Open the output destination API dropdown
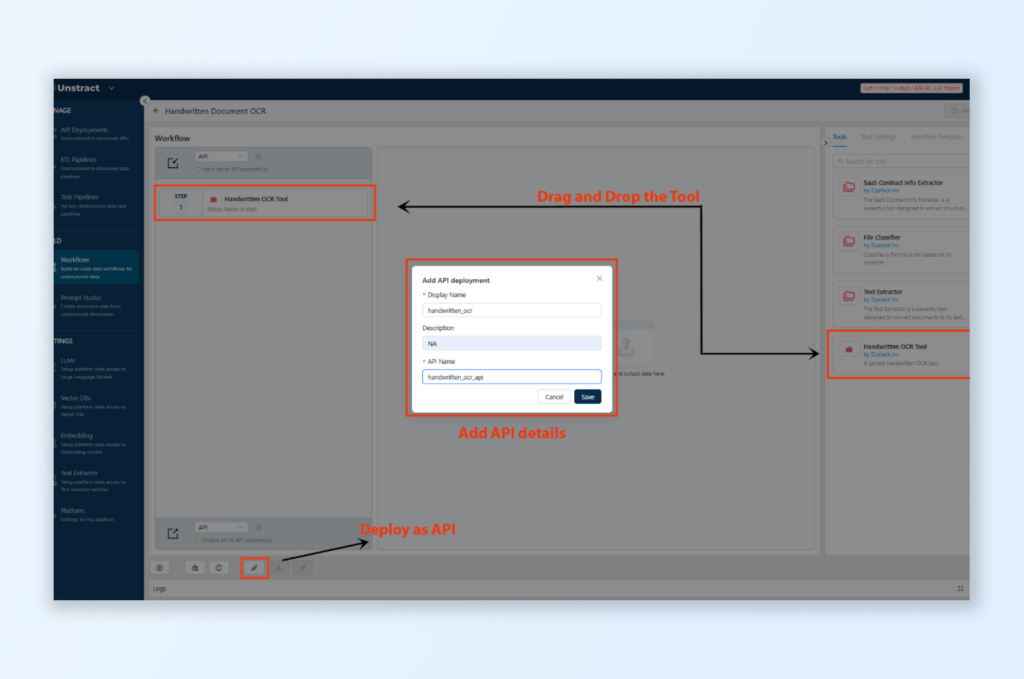This screenshot has height=679, width=1024. click(x=222, y=527)
